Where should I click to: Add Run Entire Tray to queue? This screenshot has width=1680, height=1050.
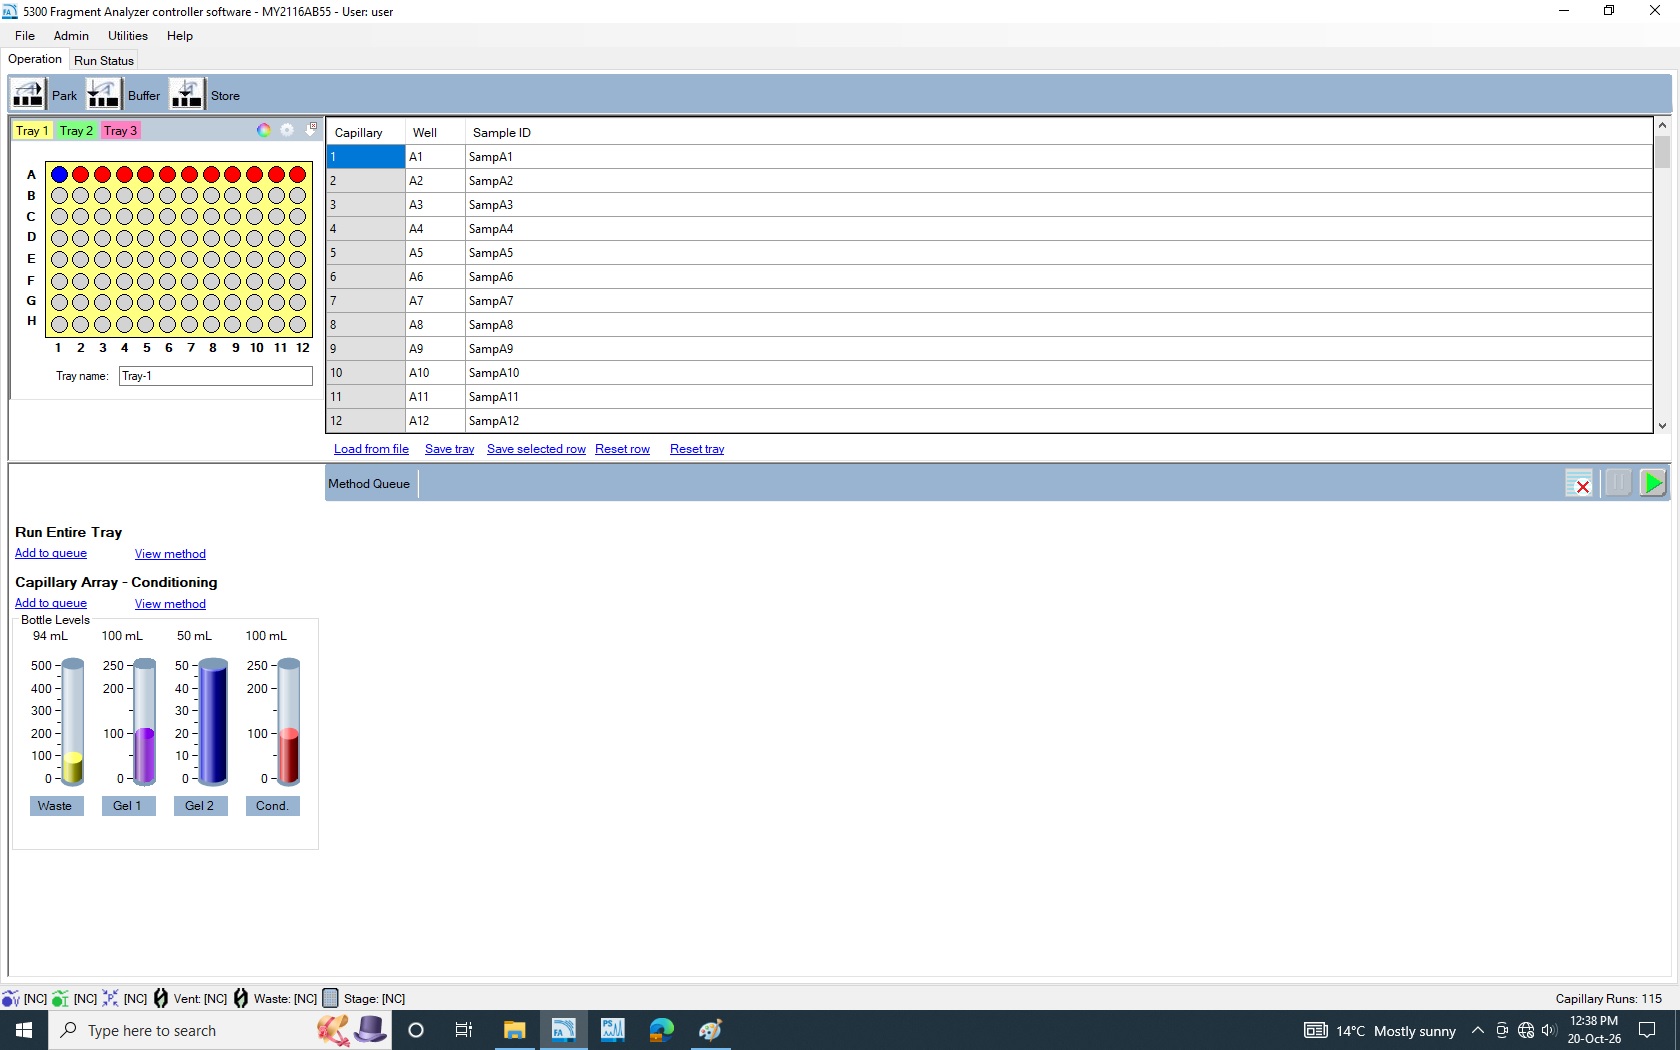point(51,553)
